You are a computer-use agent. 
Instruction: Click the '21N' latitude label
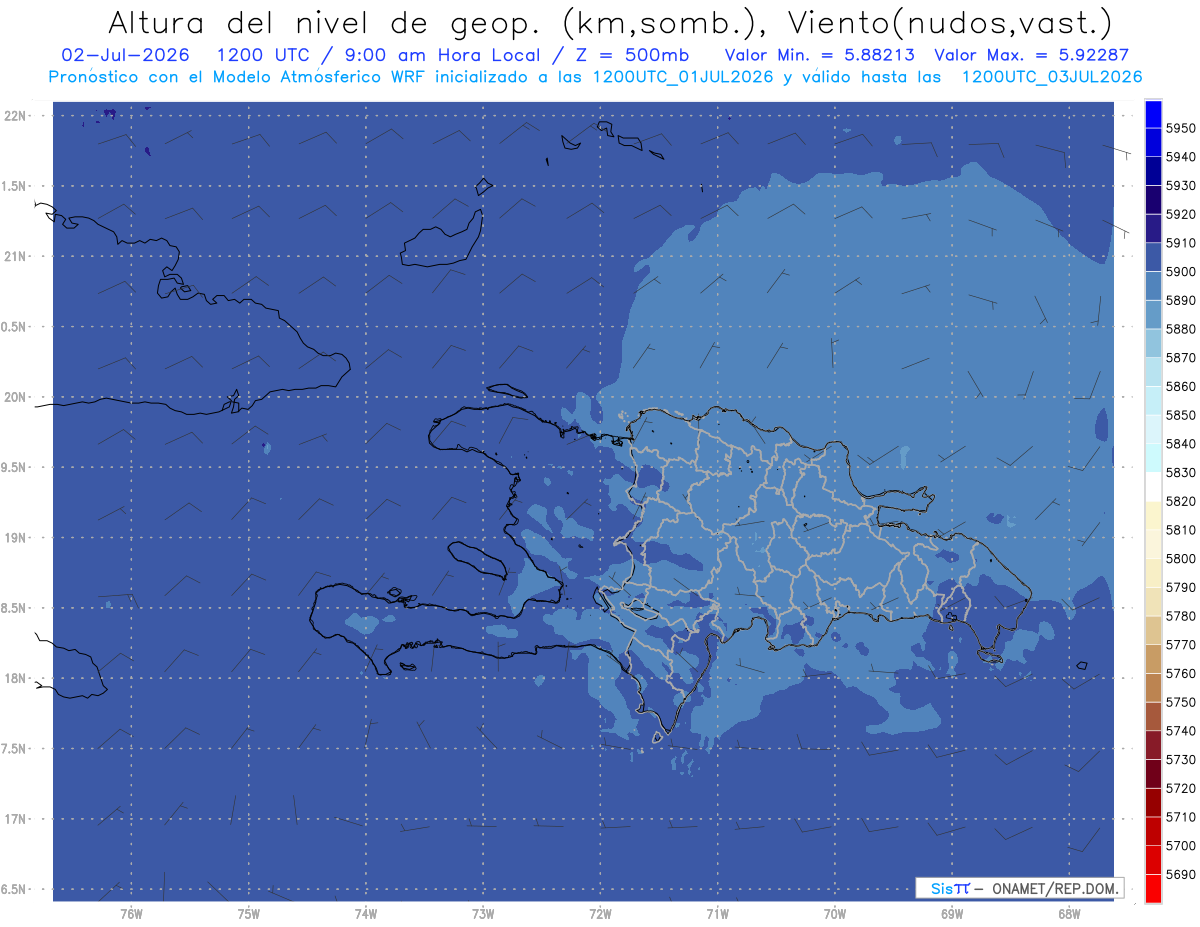click(x=17, y=256)
